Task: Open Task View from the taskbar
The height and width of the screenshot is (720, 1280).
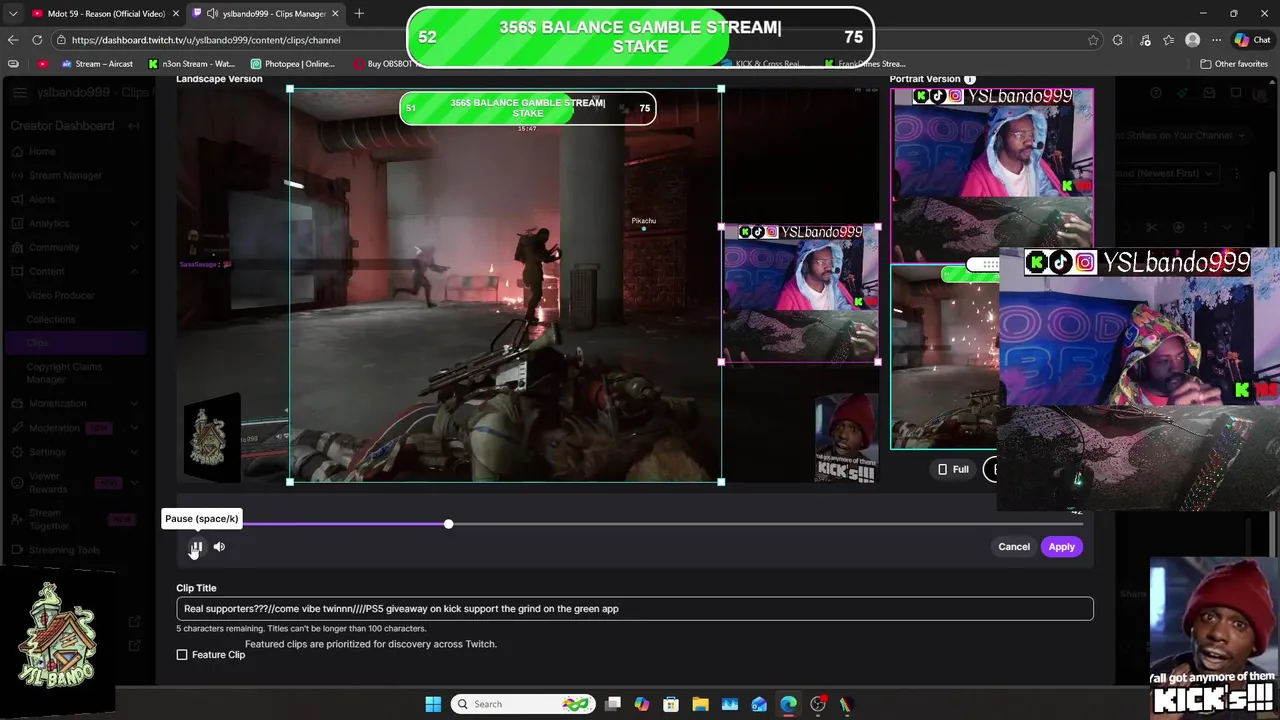Action: (613, 704)
